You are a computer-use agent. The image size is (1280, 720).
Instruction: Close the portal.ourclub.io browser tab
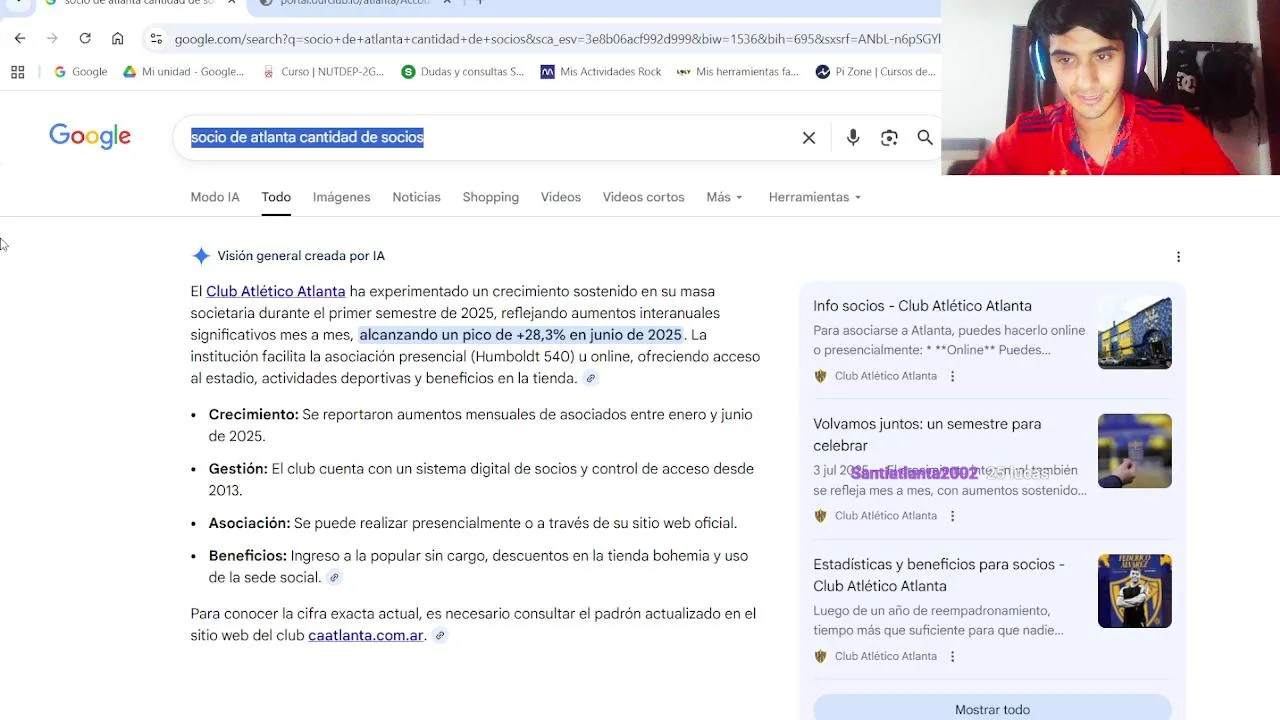click(x=447, y=3)
